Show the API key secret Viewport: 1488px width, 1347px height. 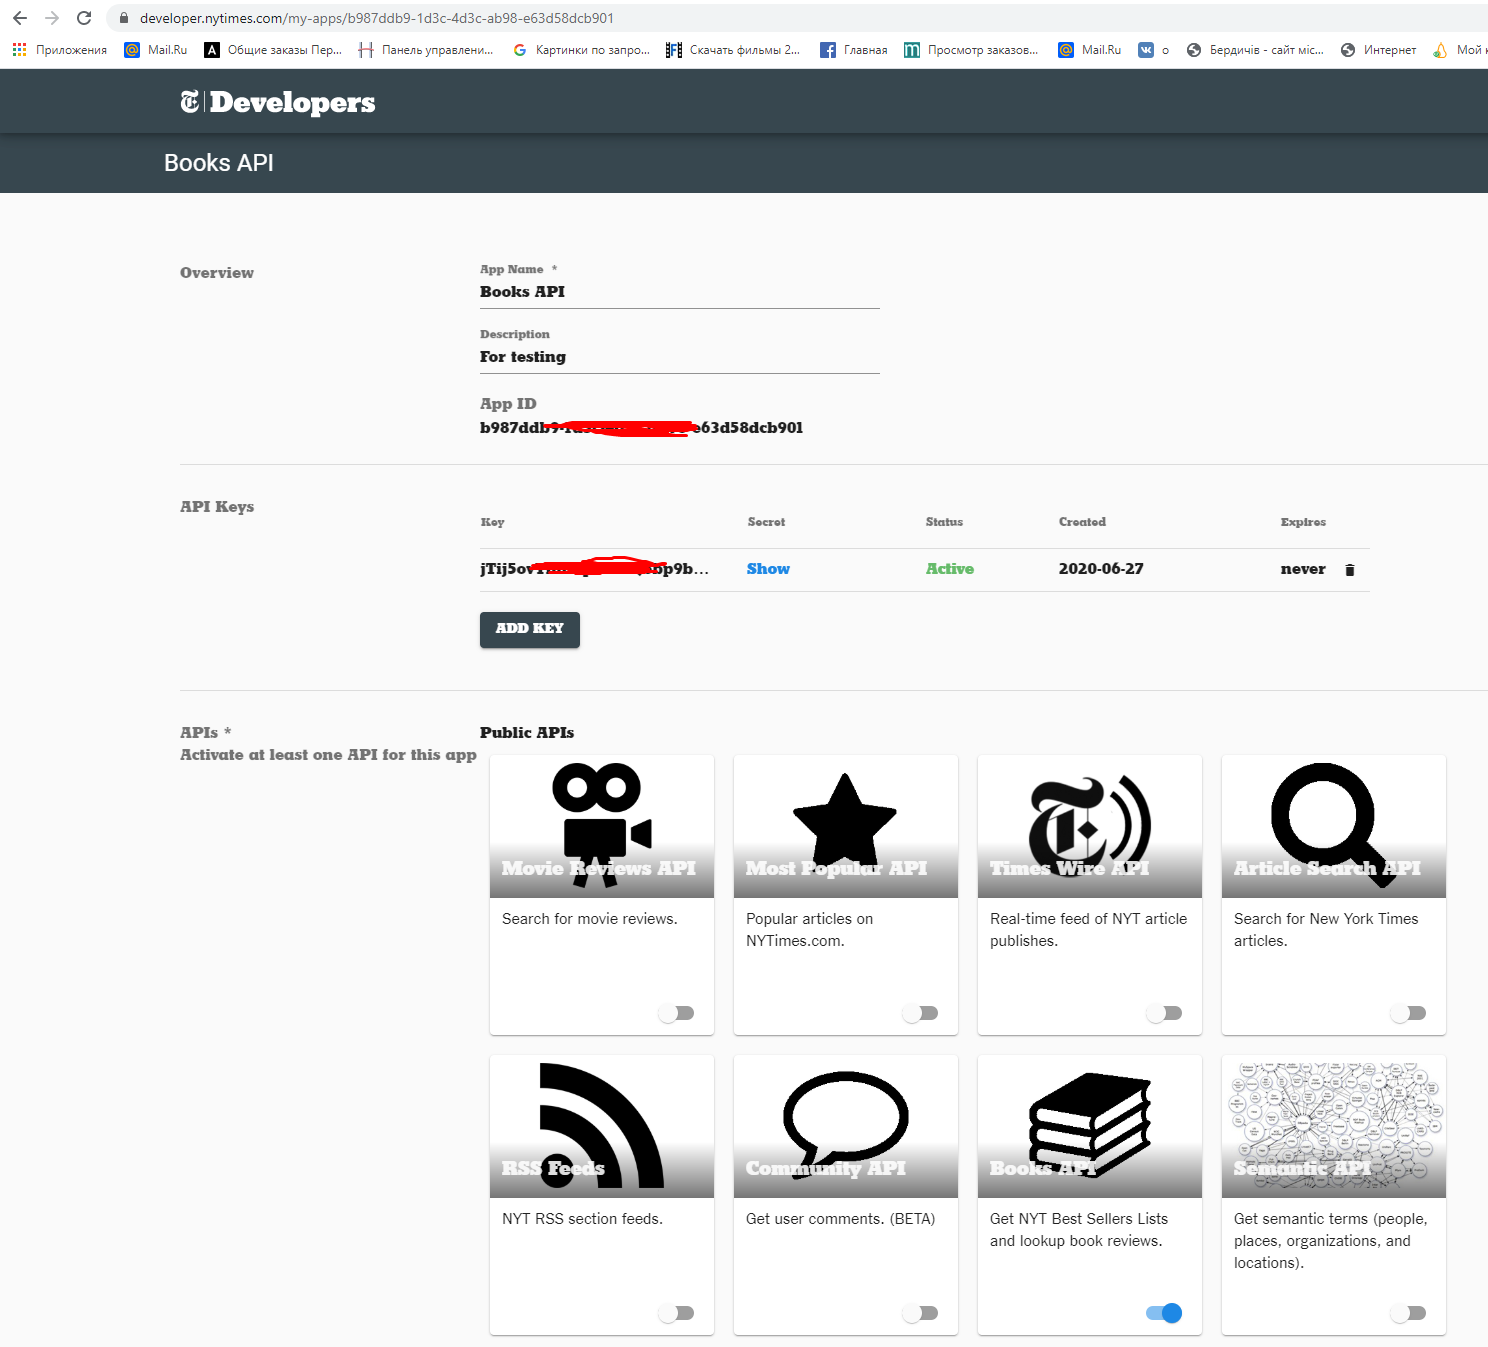point(768,569)
